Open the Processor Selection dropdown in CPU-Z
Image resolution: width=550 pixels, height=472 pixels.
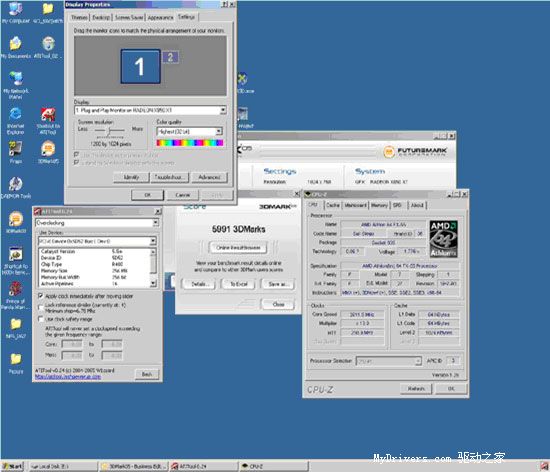[418, 361]
